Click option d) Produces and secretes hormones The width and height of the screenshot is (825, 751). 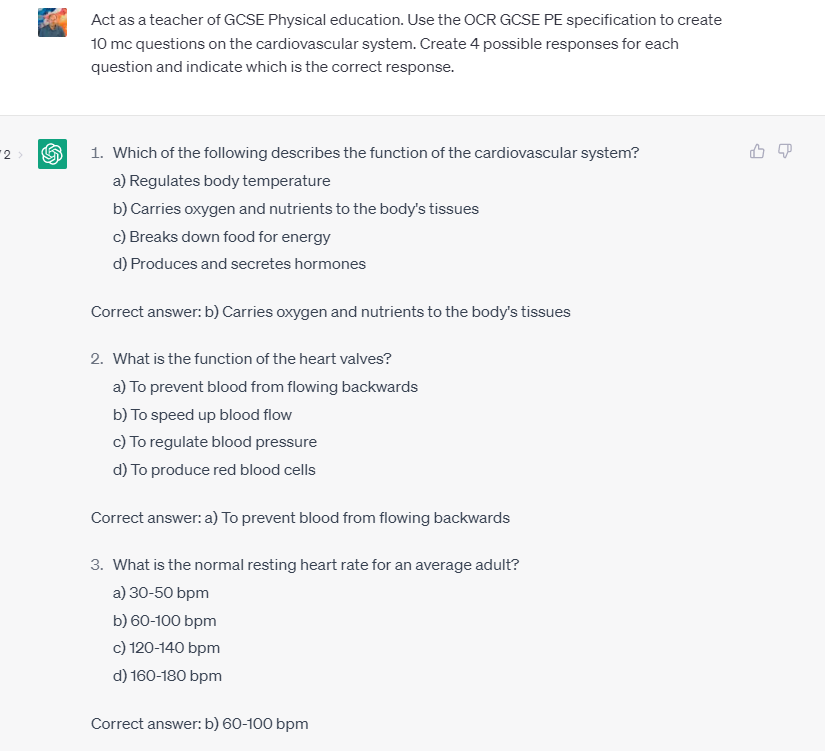click(239, 264)
